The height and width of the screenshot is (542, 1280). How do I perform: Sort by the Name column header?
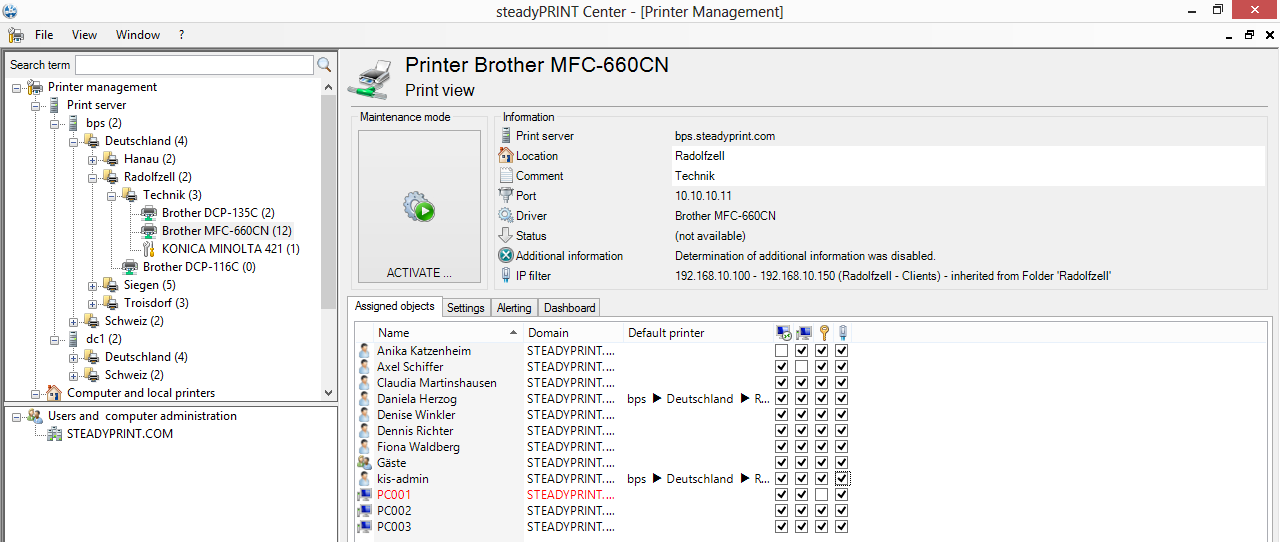[448, 333]
